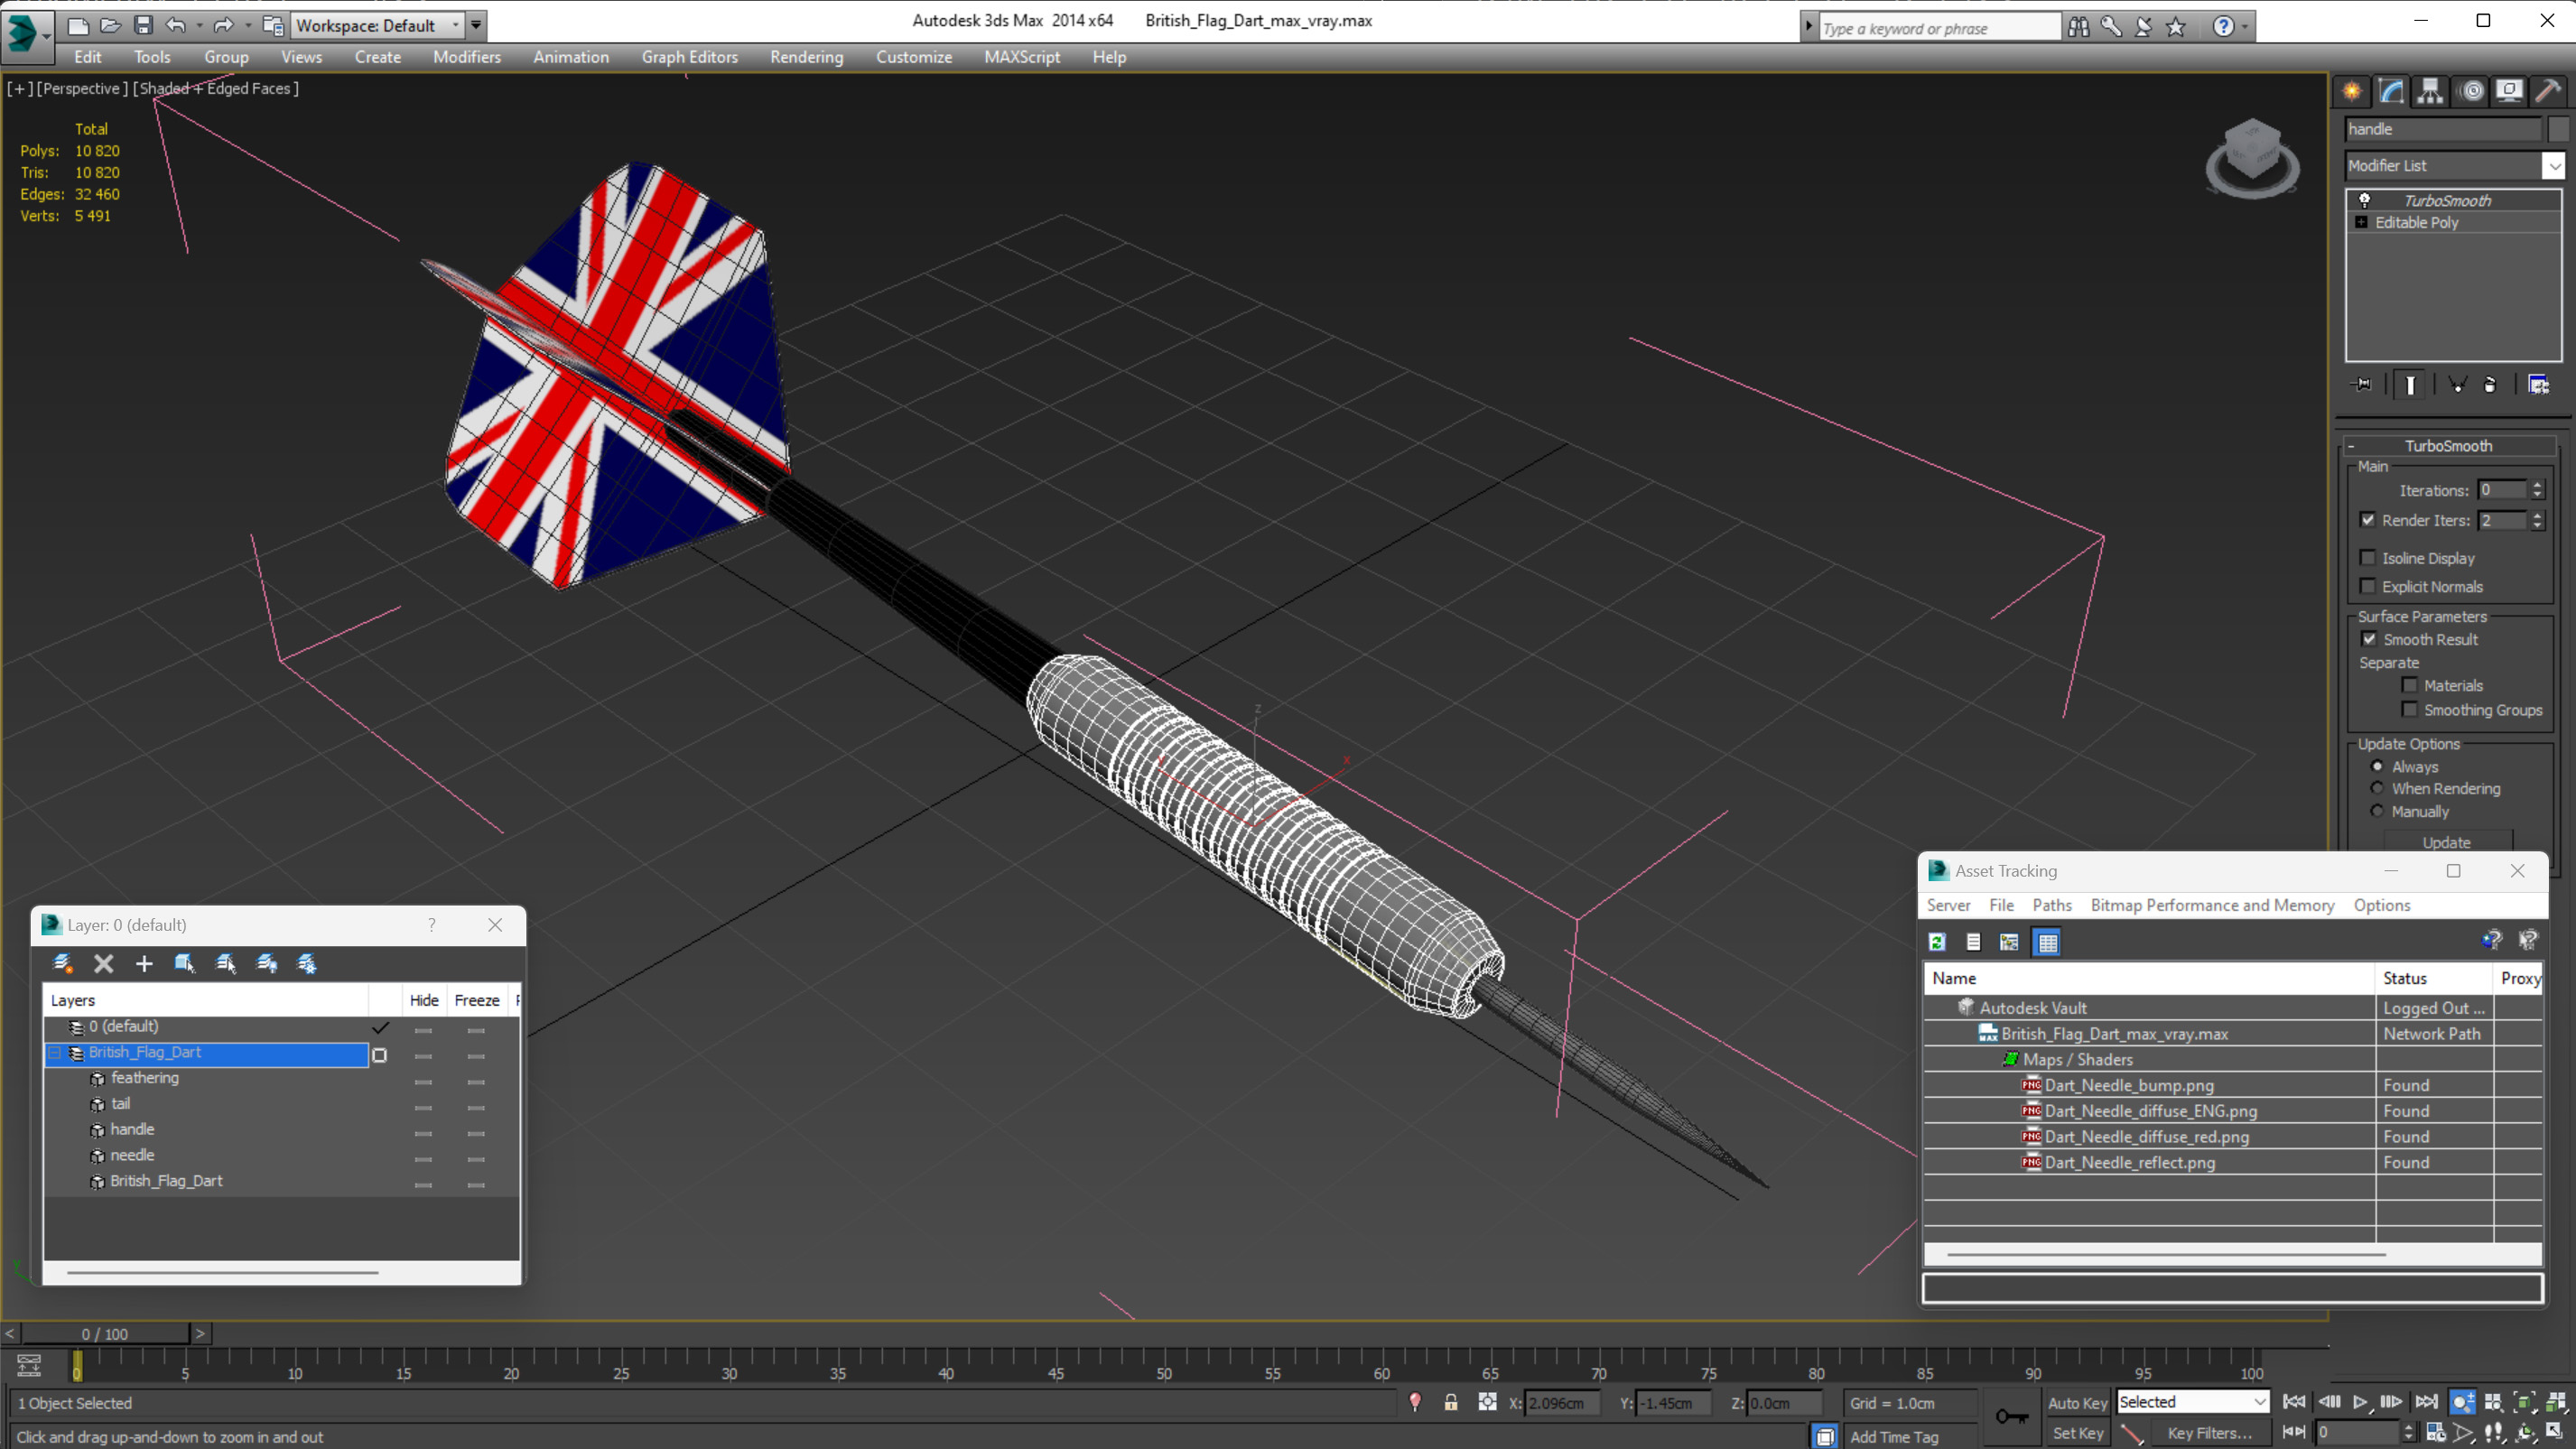This screenshot has height=1449, width=2576.
Task: Enable Separate by Materials checkbox
Action: pyautogui.click(x=2410, y=685)
